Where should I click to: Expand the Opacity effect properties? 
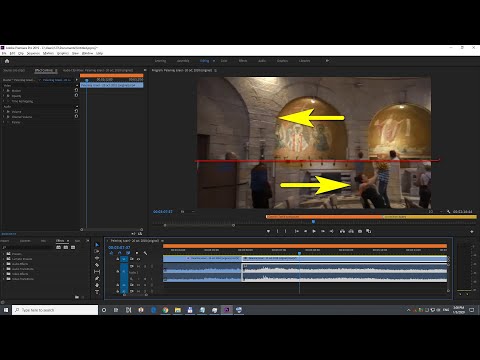pyautogui.click(x=4, y=96)
